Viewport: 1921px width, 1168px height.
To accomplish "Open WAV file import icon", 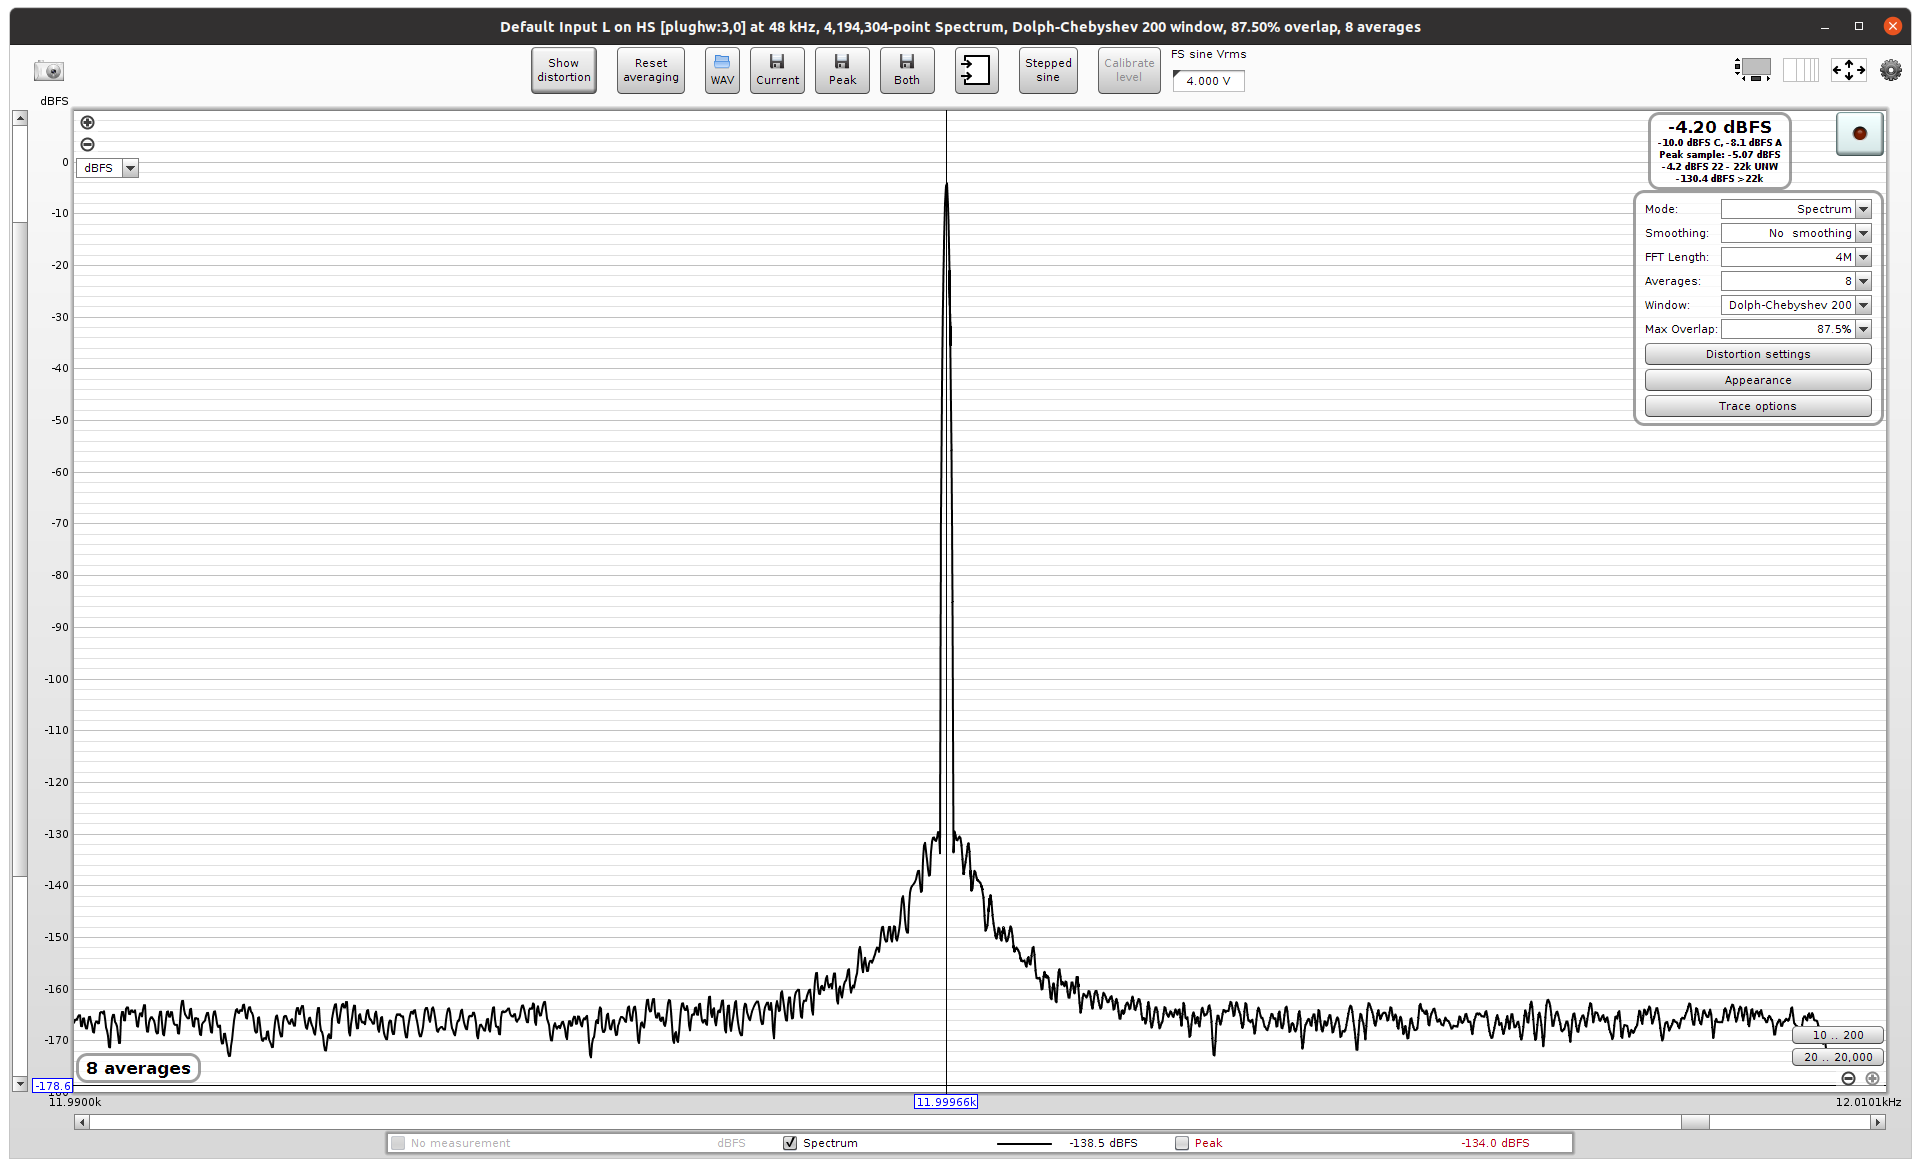I will [722, 70].
